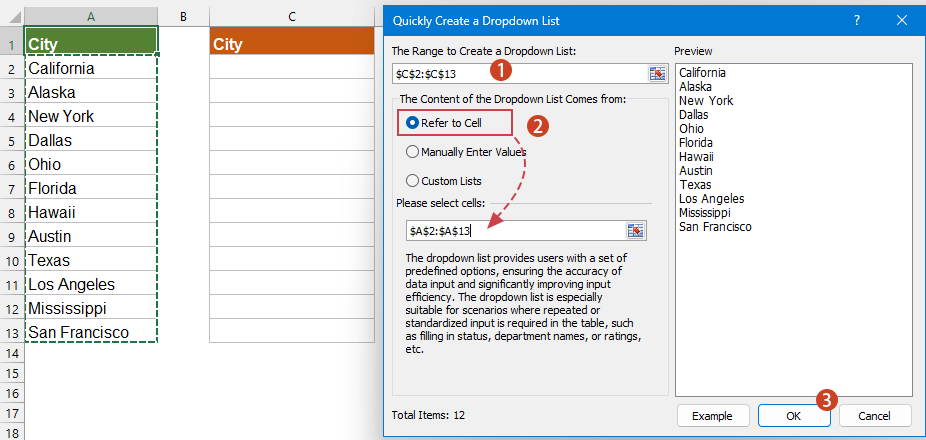
Task: Select row 14 header
Action: tap(12, 353)
